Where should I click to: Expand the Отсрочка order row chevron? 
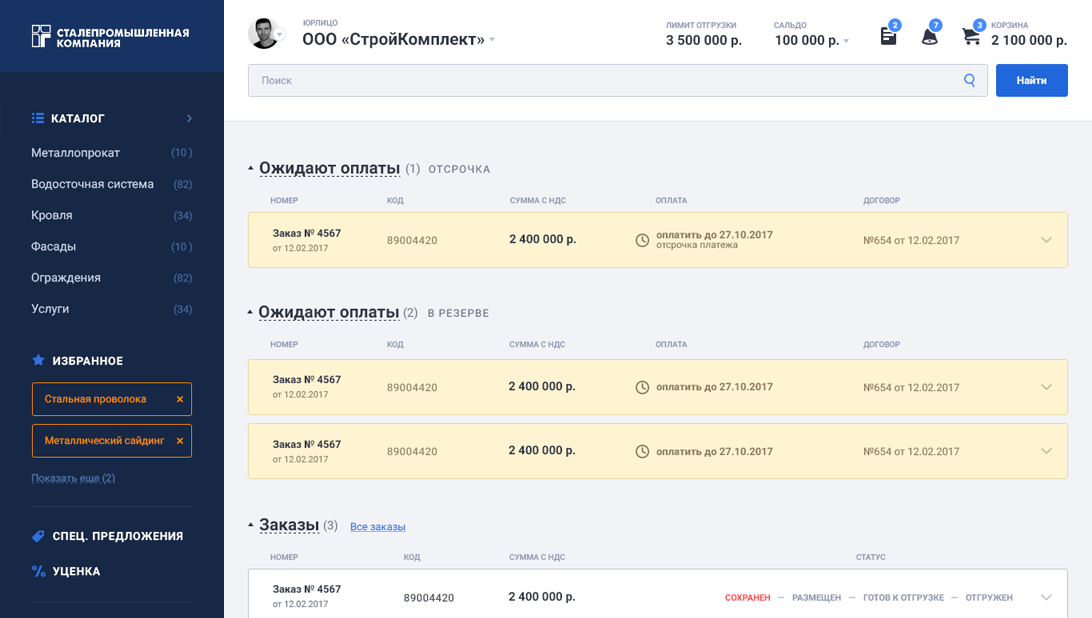tap(1046, 240)
